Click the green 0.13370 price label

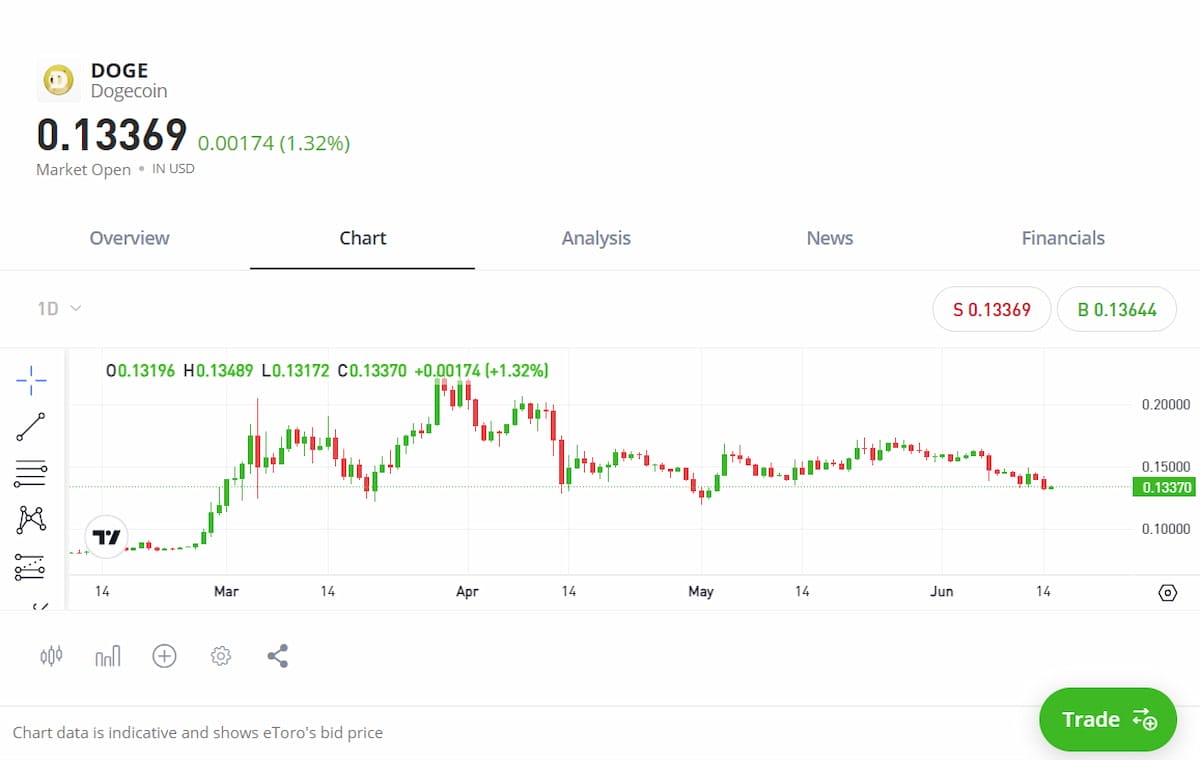click(x=1163, y=487)
